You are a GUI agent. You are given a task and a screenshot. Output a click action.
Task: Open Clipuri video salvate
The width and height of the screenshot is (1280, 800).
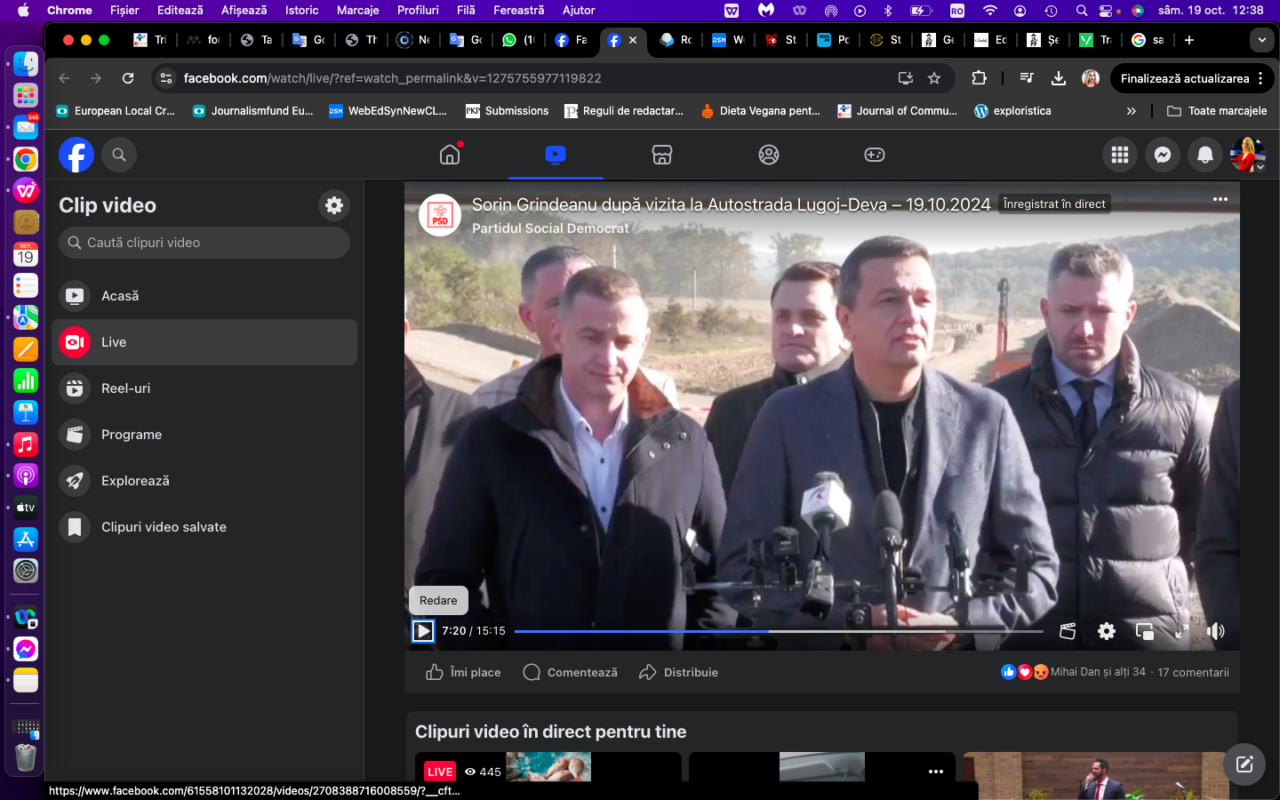click(204, 526)
